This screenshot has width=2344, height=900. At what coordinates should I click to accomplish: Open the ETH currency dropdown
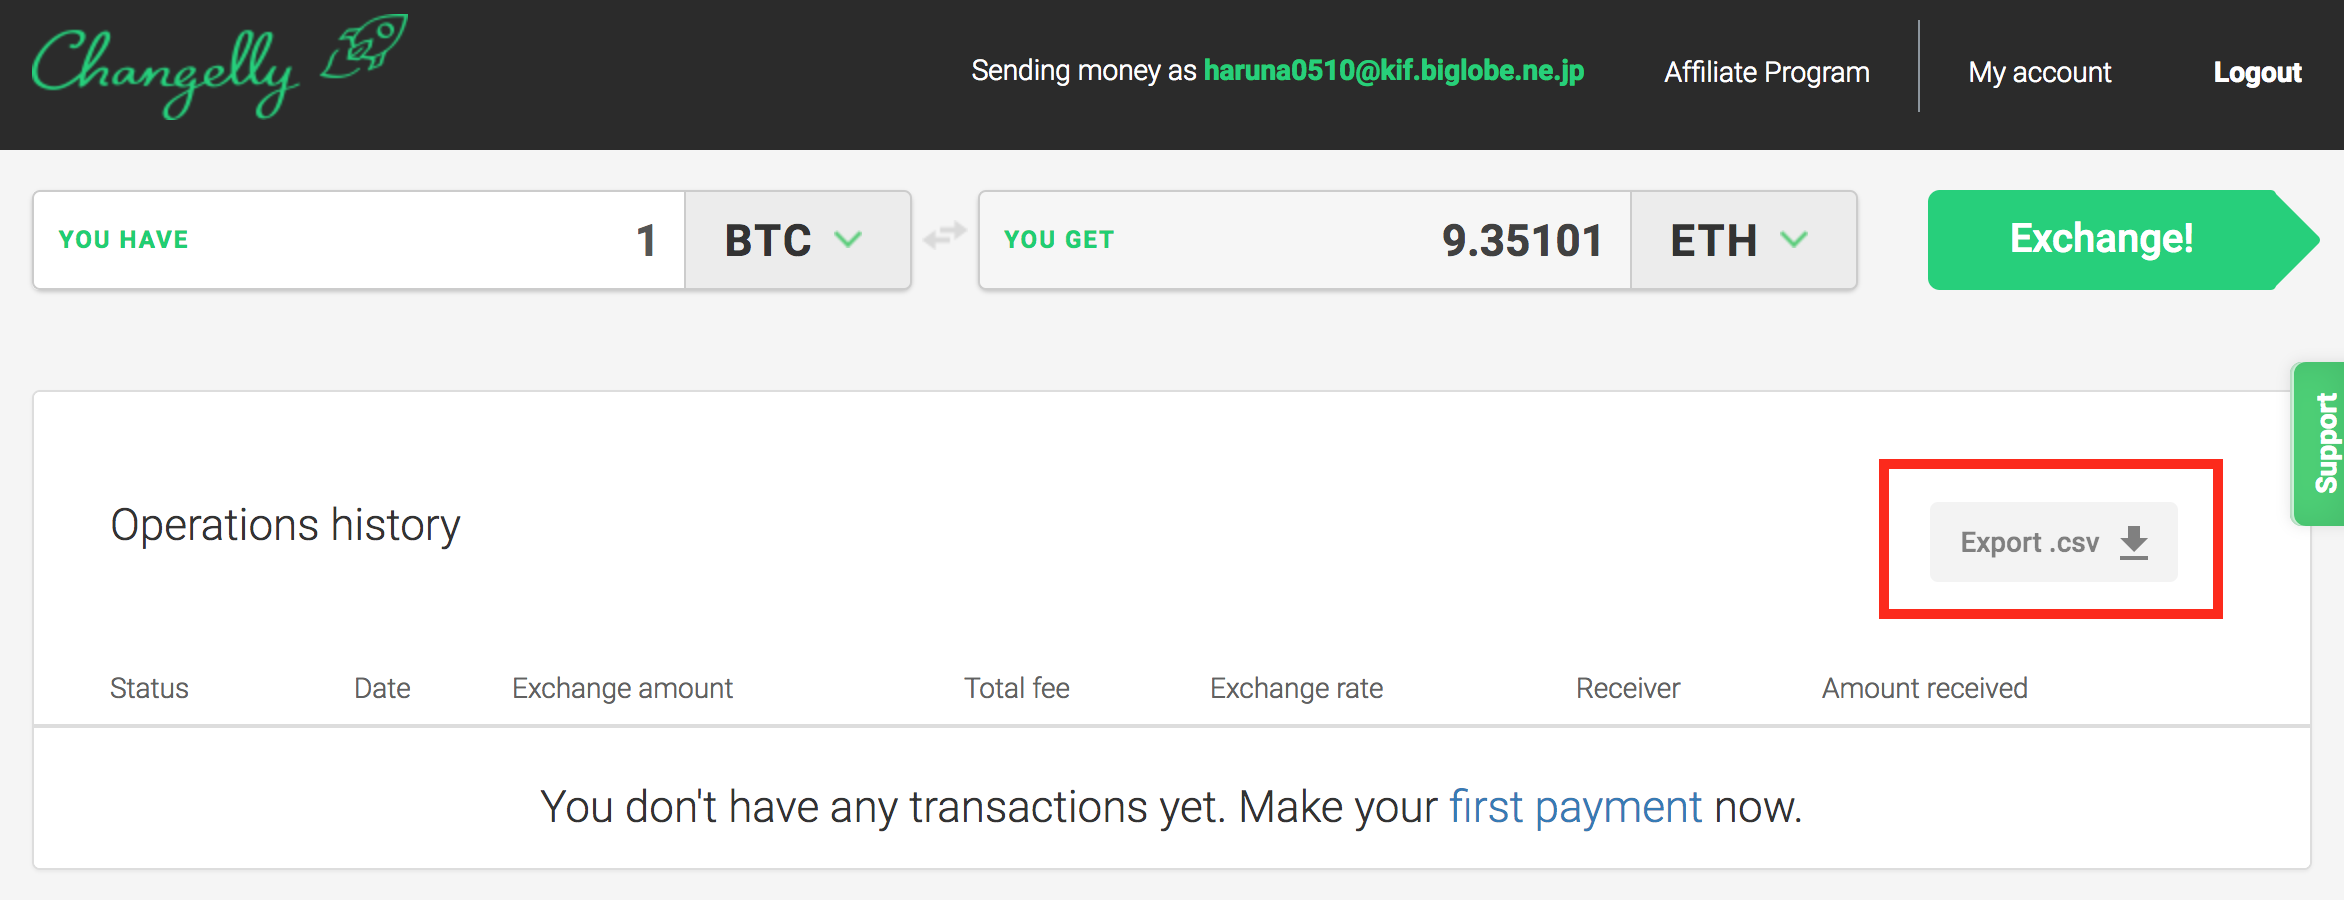click(x=1744, y=240)
